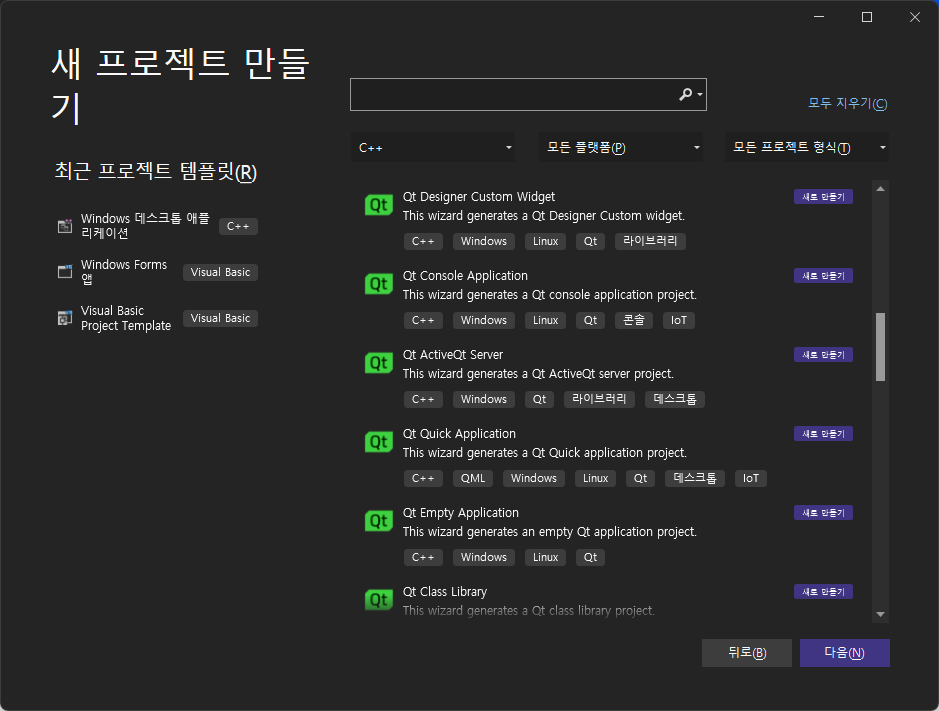Click the QML tag on Qt Quick Application
939x711 pixels.
472,478
